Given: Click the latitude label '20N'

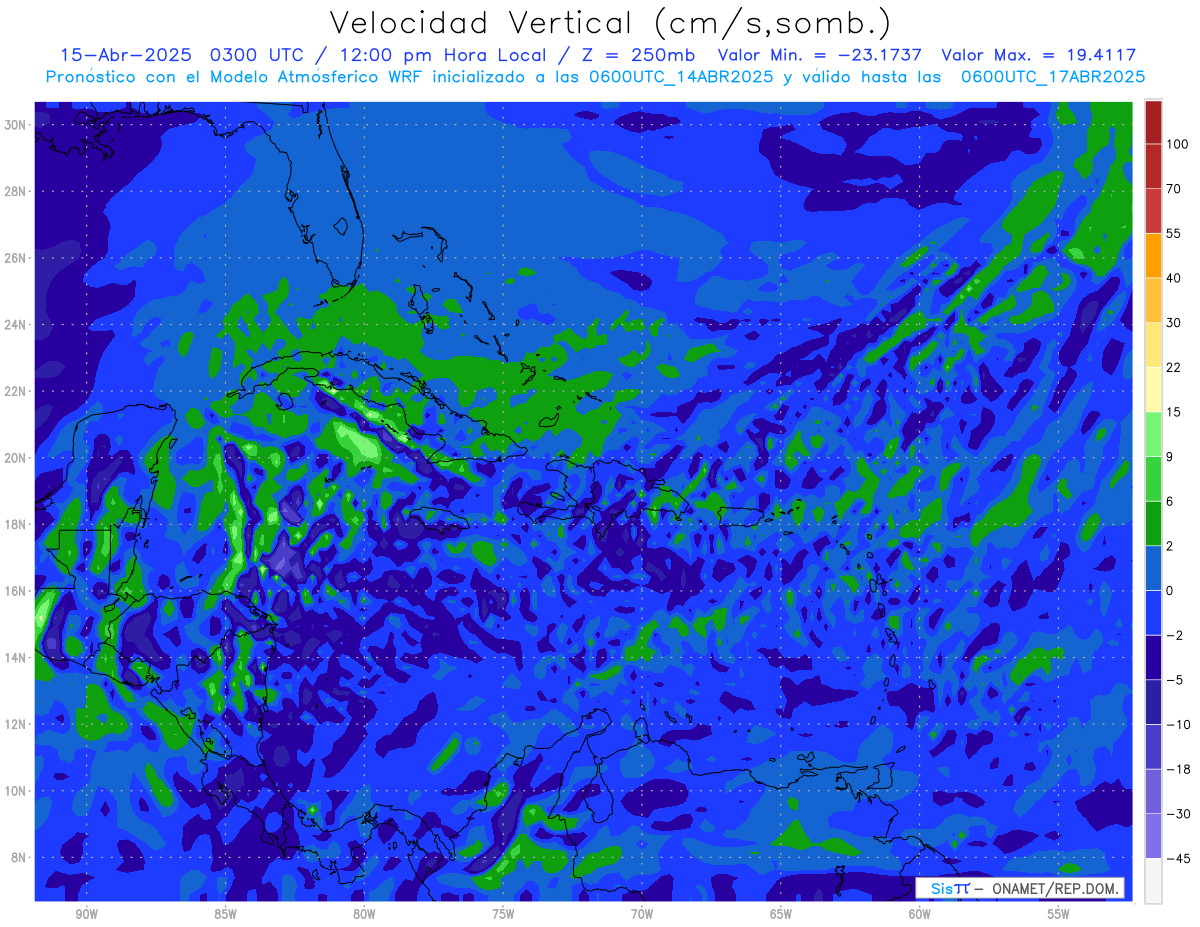Looking at the screenshot, I should 16,458.
